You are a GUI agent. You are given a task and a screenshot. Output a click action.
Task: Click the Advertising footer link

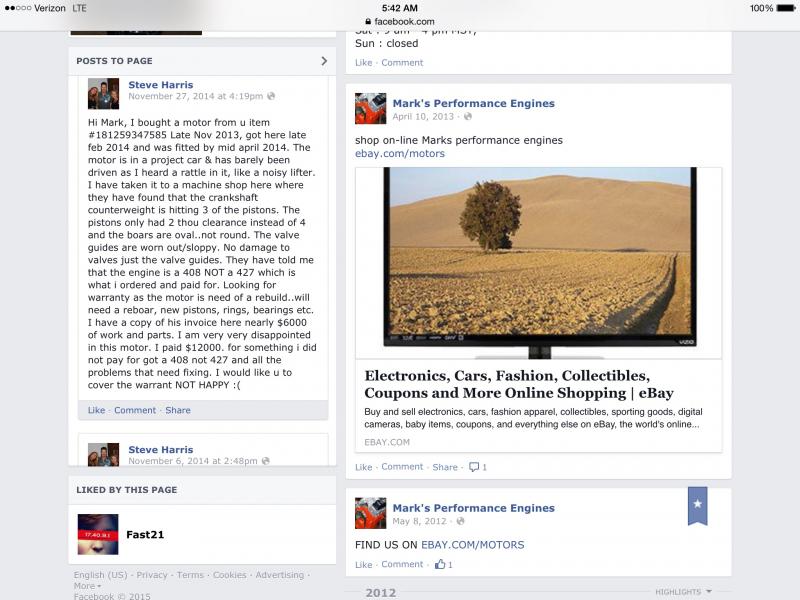[280, 575]
